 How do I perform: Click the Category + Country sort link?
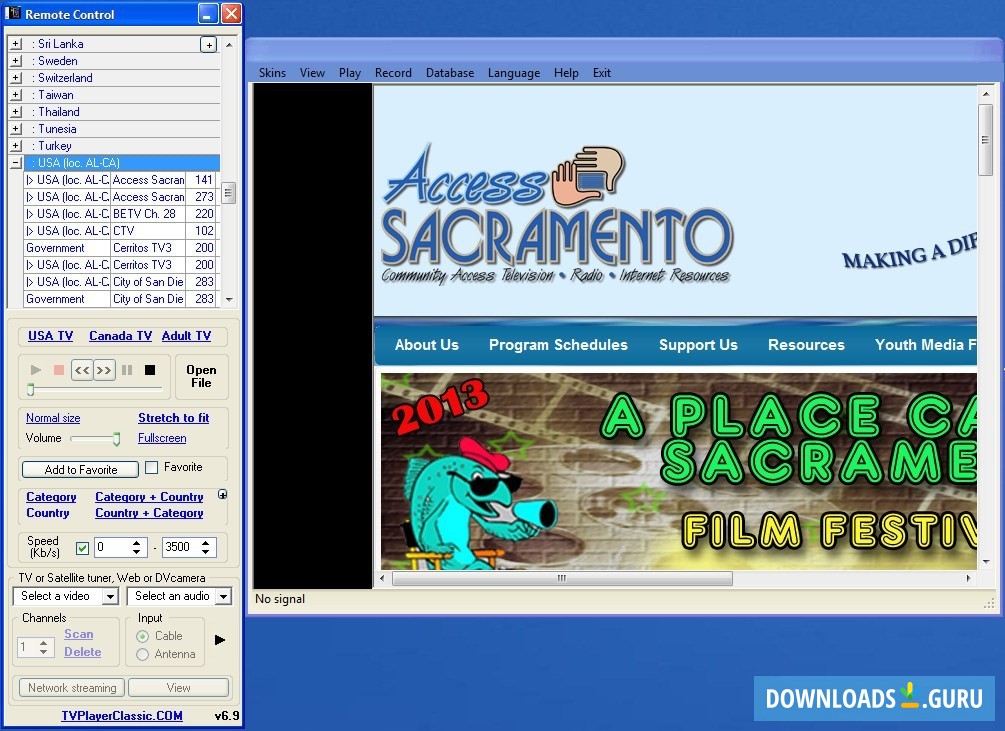click(149, 497)
